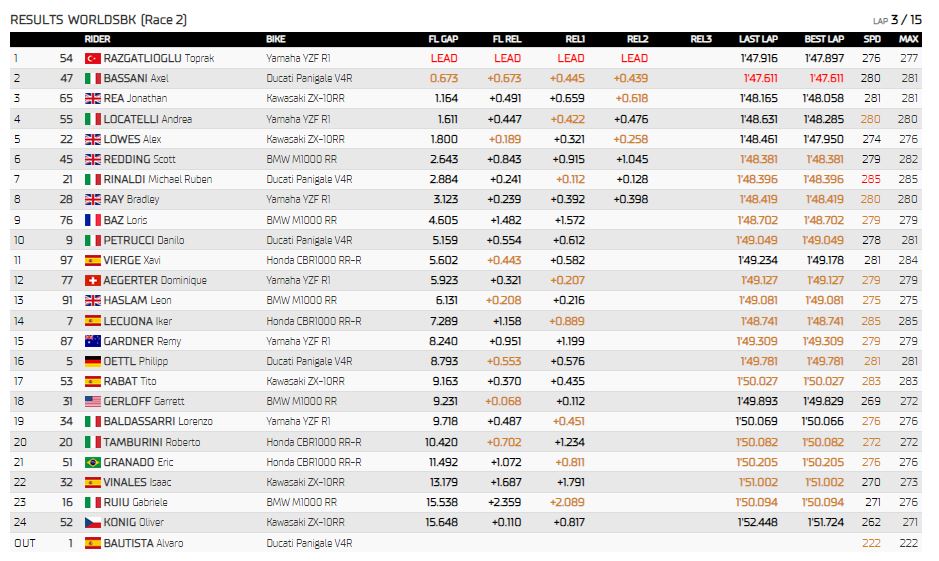Screen dimensions: 939x561
Task: Click the German flag next to Oettl
Action: pos(93,361)
